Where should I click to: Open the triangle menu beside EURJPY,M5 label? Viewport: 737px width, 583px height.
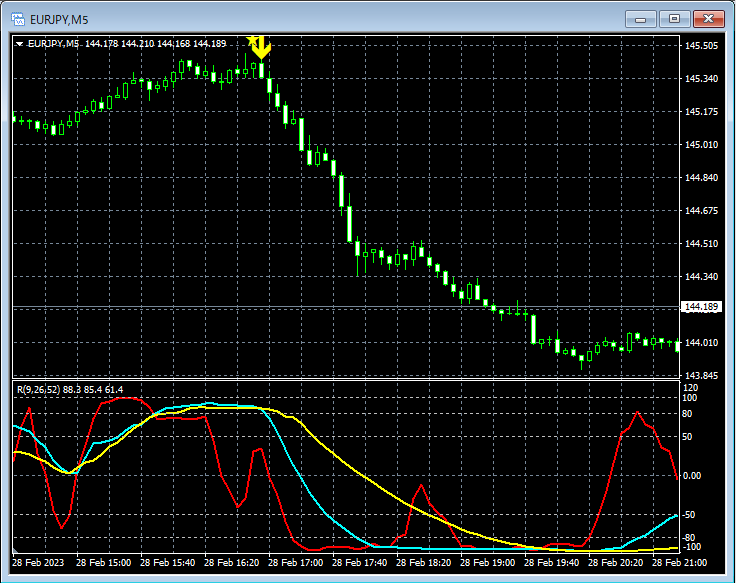click(x=20, y=44)
